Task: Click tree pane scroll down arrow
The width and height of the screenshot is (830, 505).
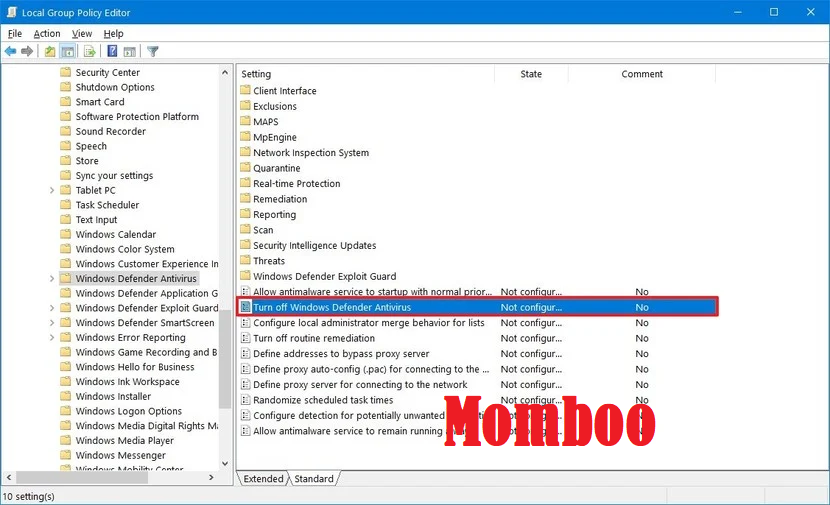Action: (225, 464)
